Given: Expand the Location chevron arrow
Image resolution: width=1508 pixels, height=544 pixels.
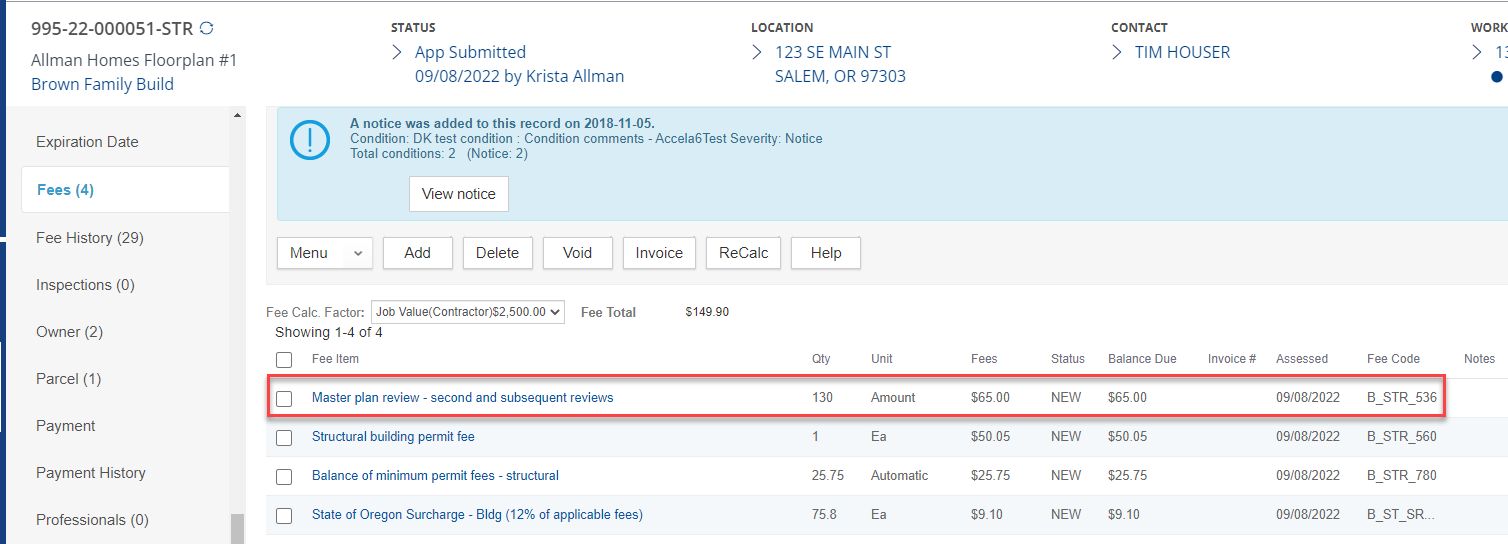Looking at the screenshot, I should [x=757, y=52].
